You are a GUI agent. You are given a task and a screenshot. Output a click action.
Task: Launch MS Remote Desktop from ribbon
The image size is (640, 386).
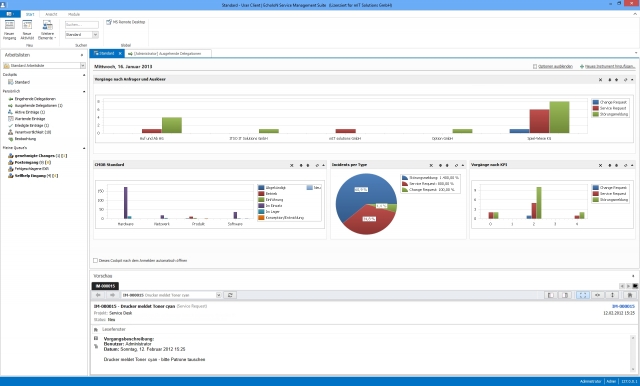(x=126, y=22)
